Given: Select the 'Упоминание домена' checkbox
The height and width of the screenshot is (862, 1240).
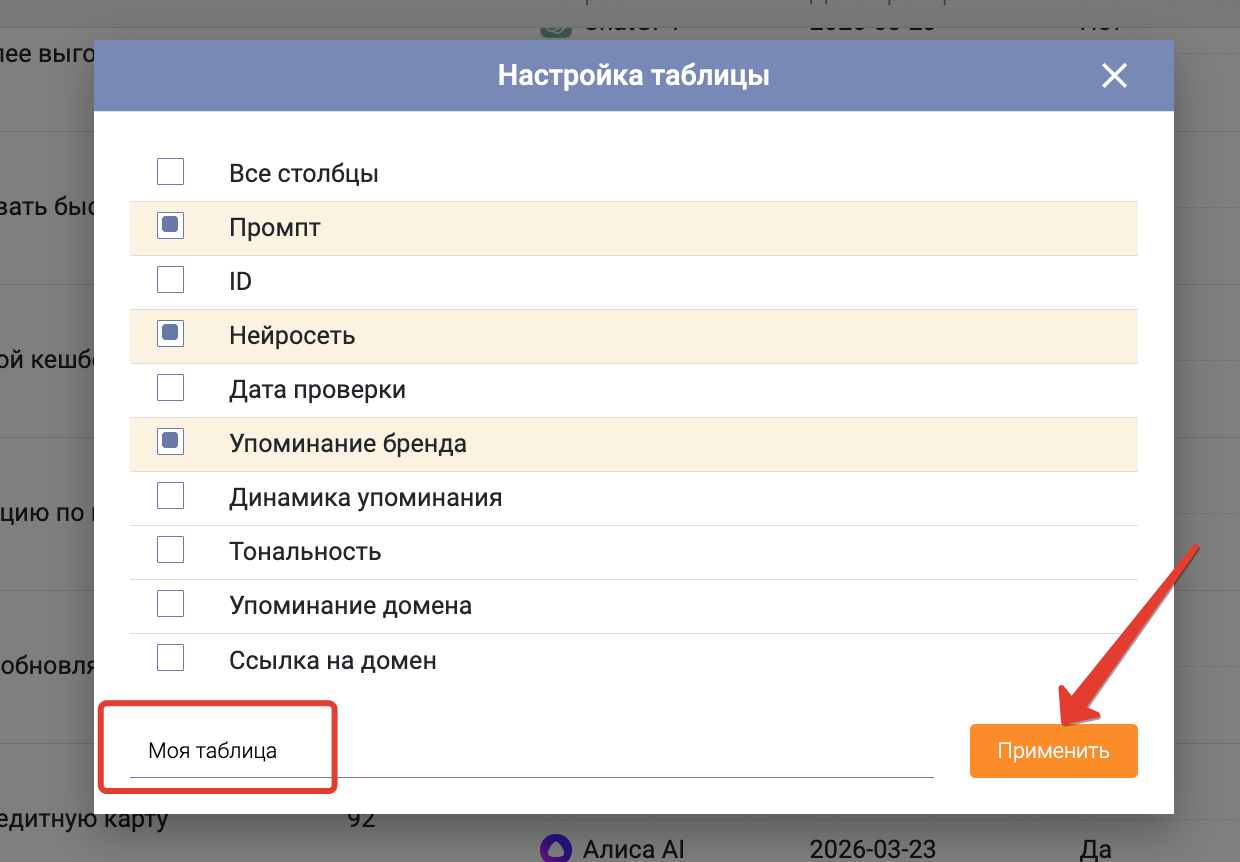Looking at the screenshot, I should [171, 605].
